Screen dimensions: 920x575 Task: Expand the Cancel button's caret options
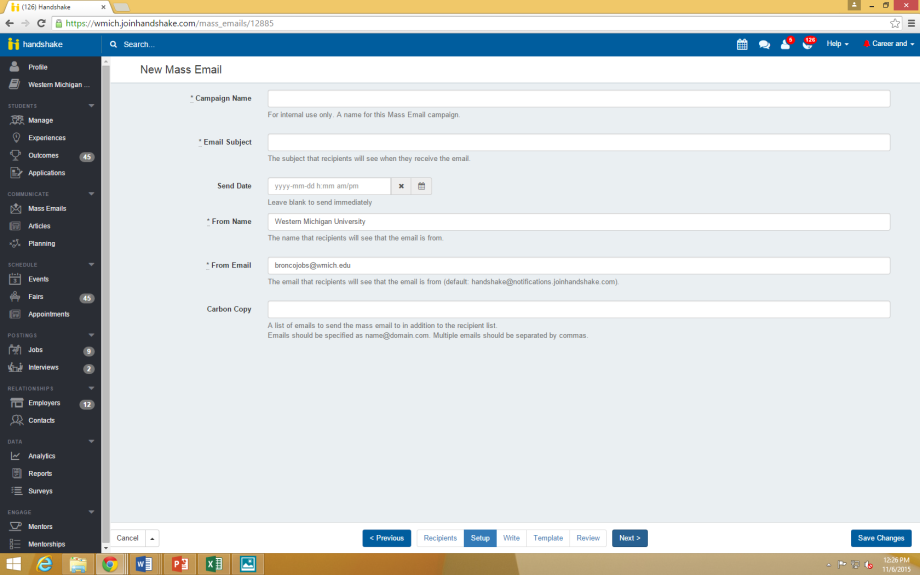coord(152,538)
